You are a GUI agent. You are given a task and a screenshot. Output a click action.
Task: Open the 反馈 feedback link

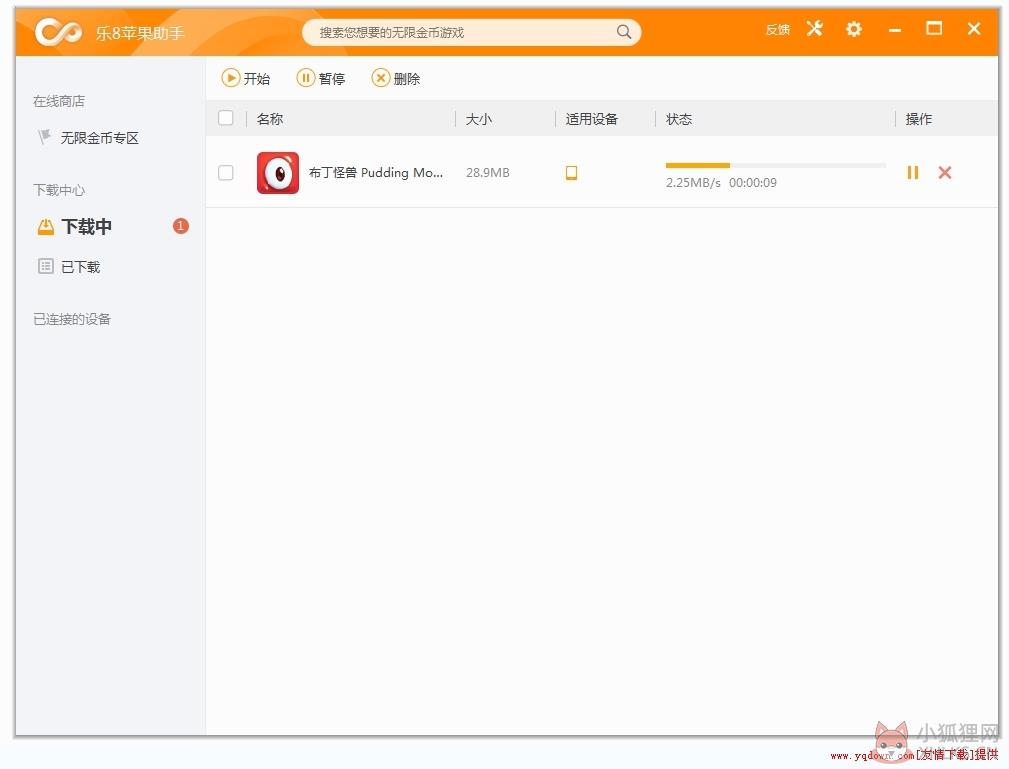pyautogui.click(x=777, y=30)
